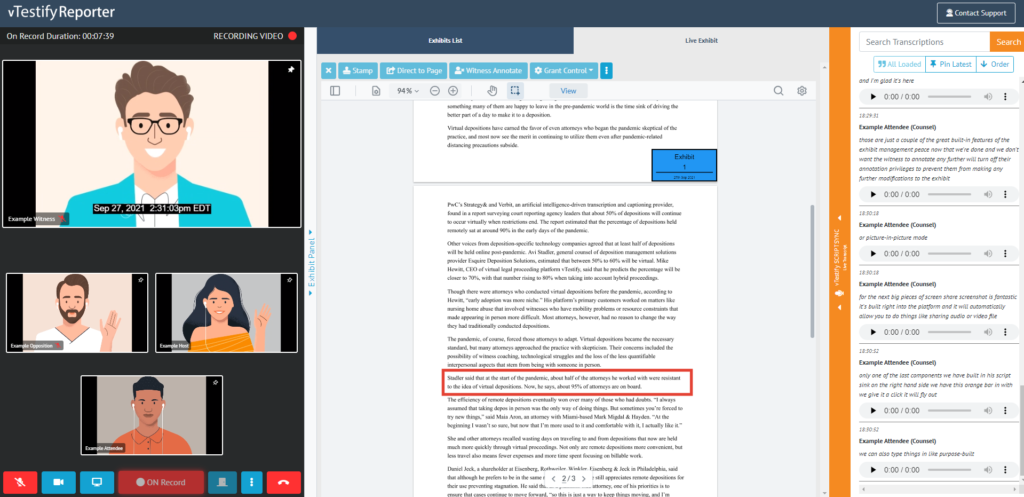The width and height of the screenshot is (1024, 497).
Task: Click the Search Transcriptions input field
Action: (924, 42)
